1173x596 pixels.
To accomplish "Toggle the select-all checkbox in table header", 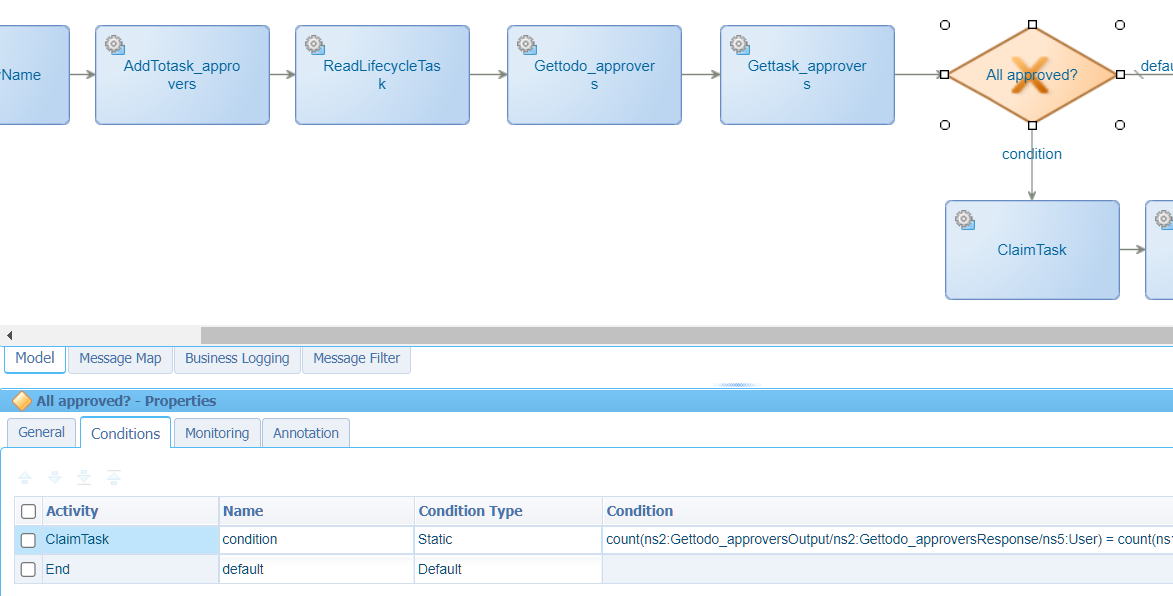I will pyautogui.click(x=29, y=511).
